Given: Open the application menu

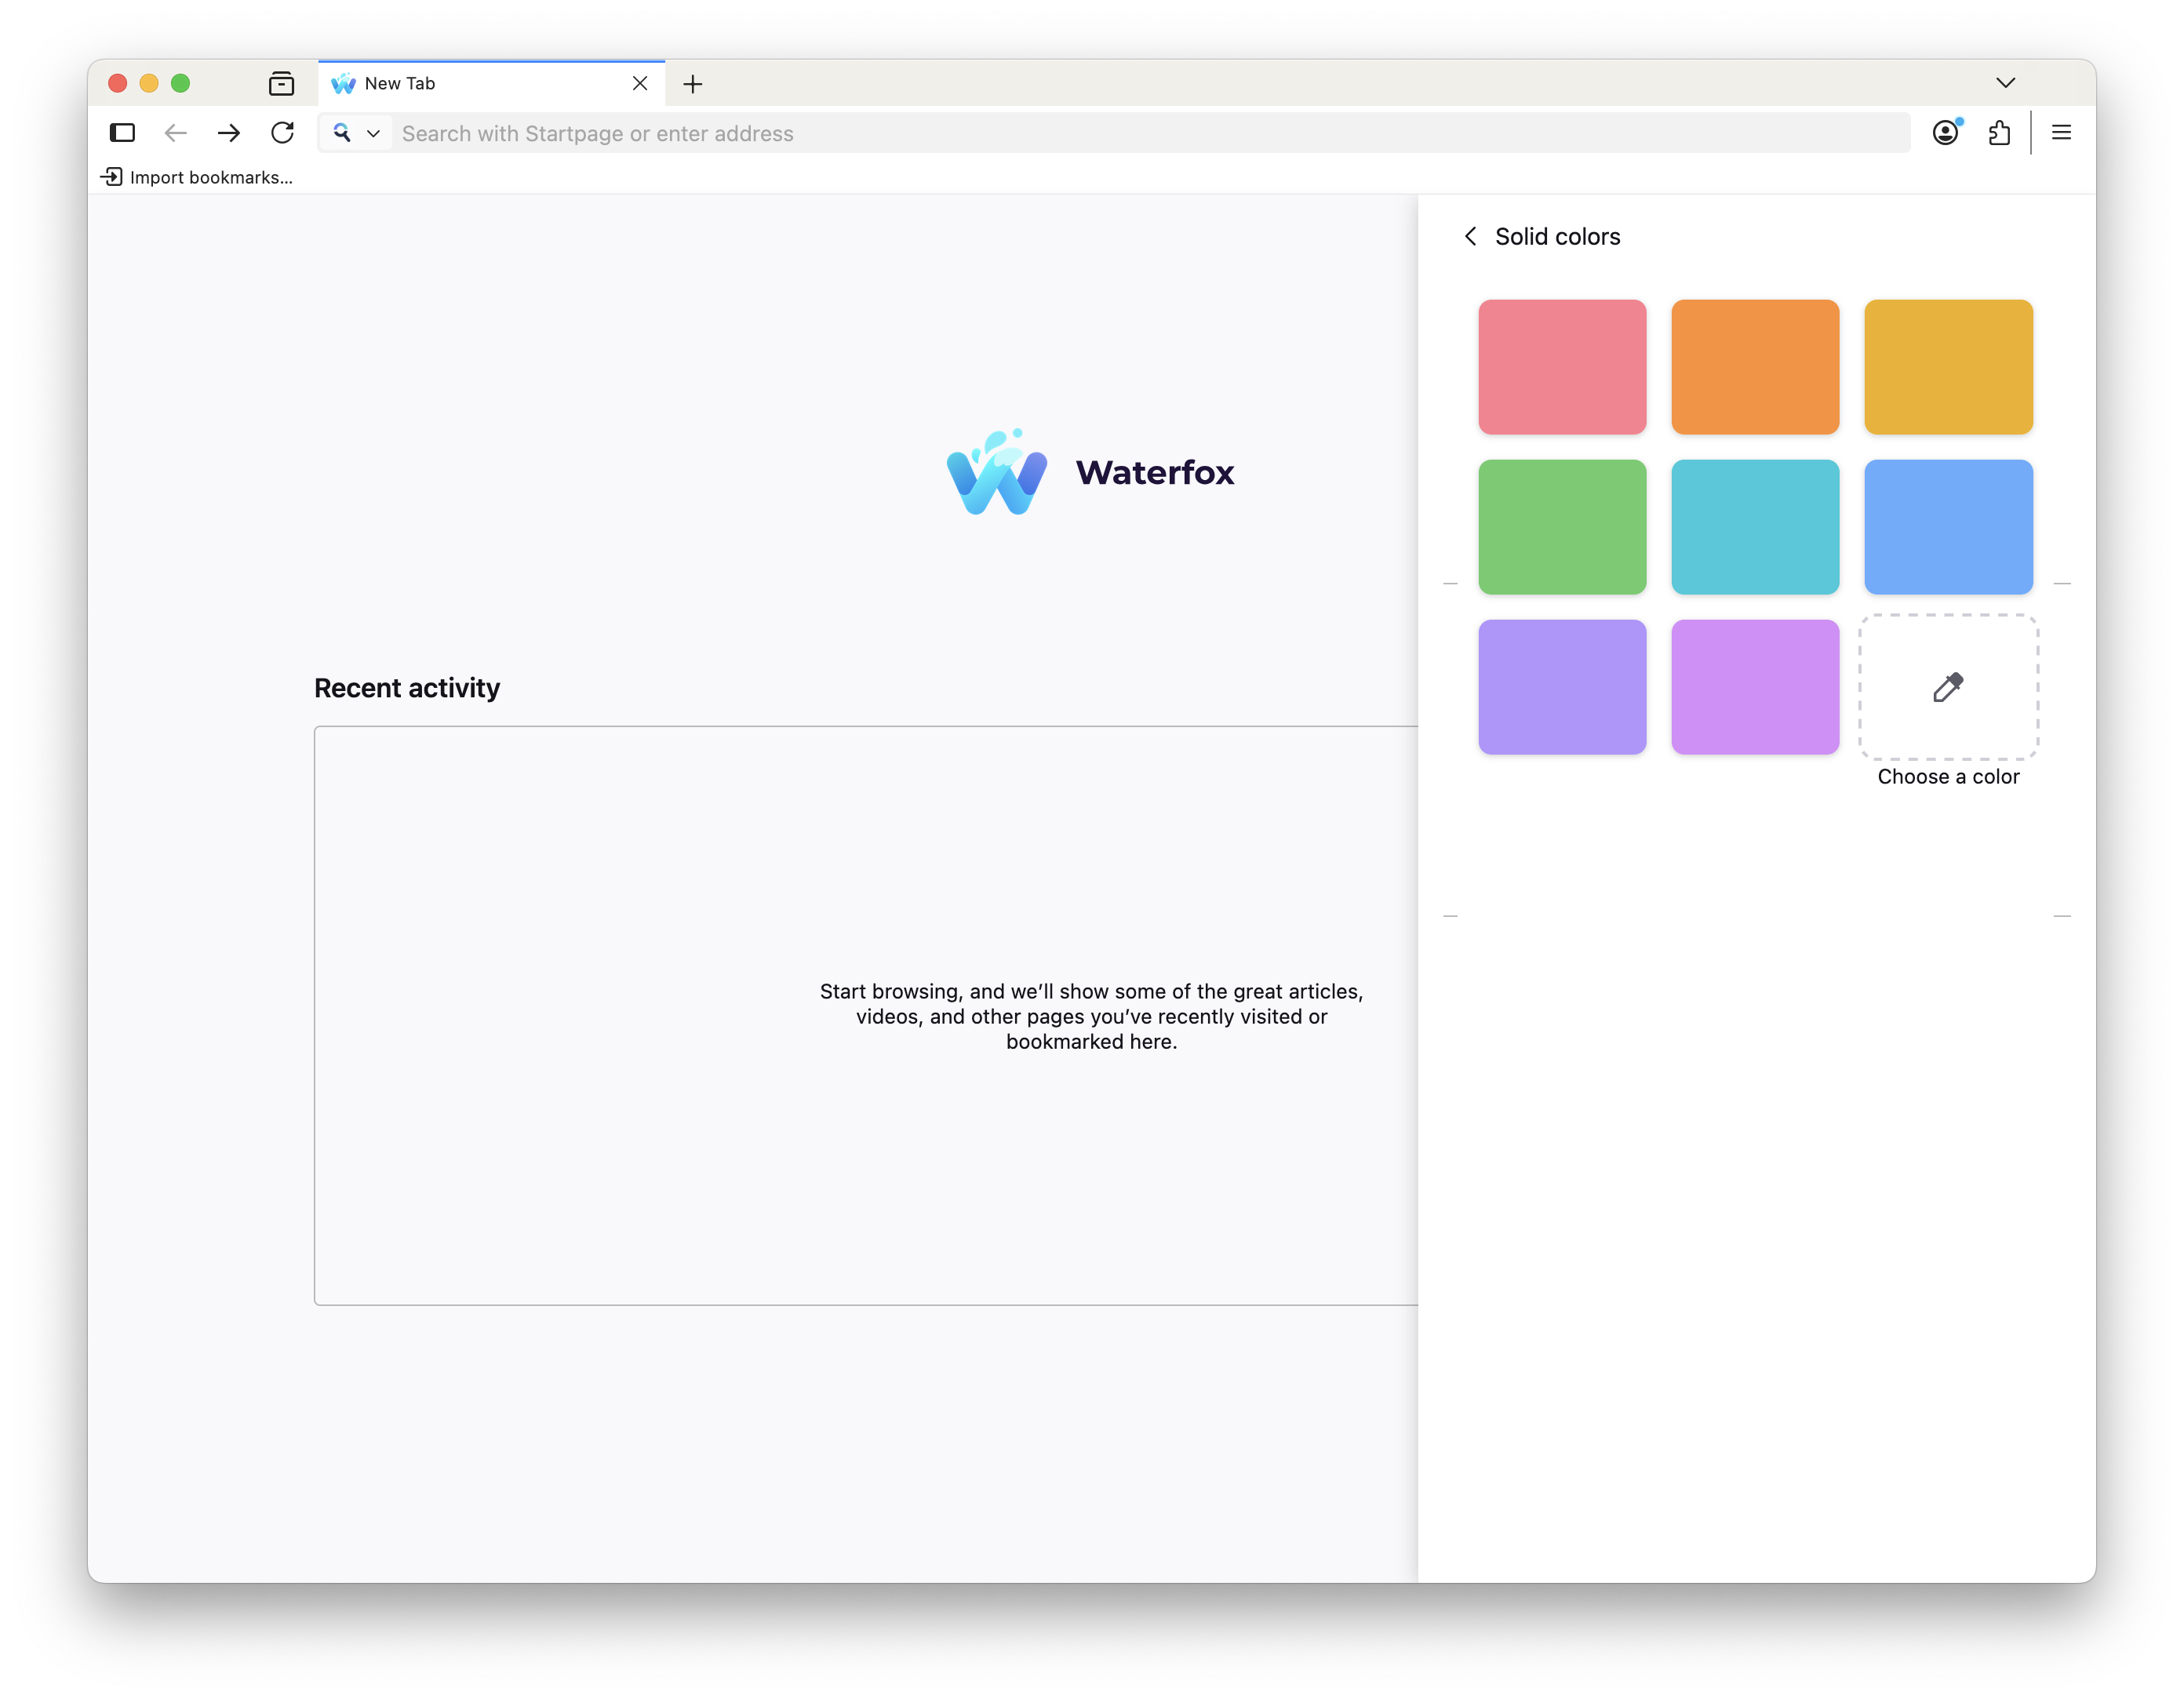Looking at the screenshot, I should [2061, 132].
